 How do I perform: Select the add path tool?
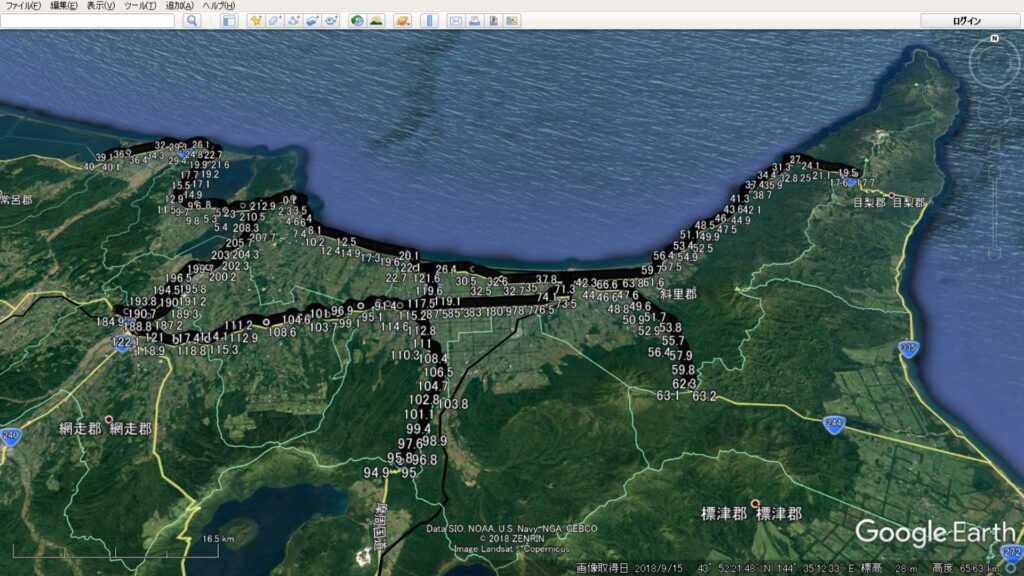point(294,20)
